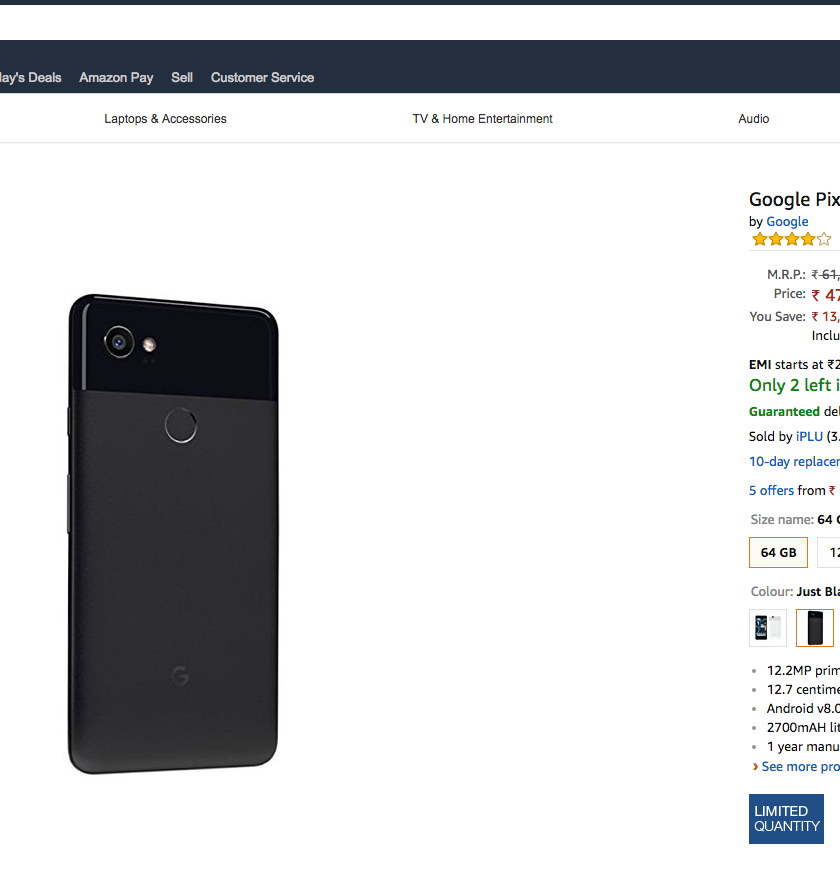Image resolution: width=840 pixels, height=887 pixels.
Task: Open the Audio category
Action: point(753,119)
